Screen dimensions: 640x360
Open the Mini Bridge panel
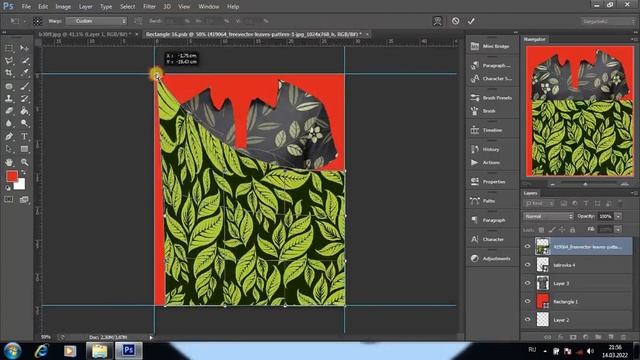(x=491, y=47)
